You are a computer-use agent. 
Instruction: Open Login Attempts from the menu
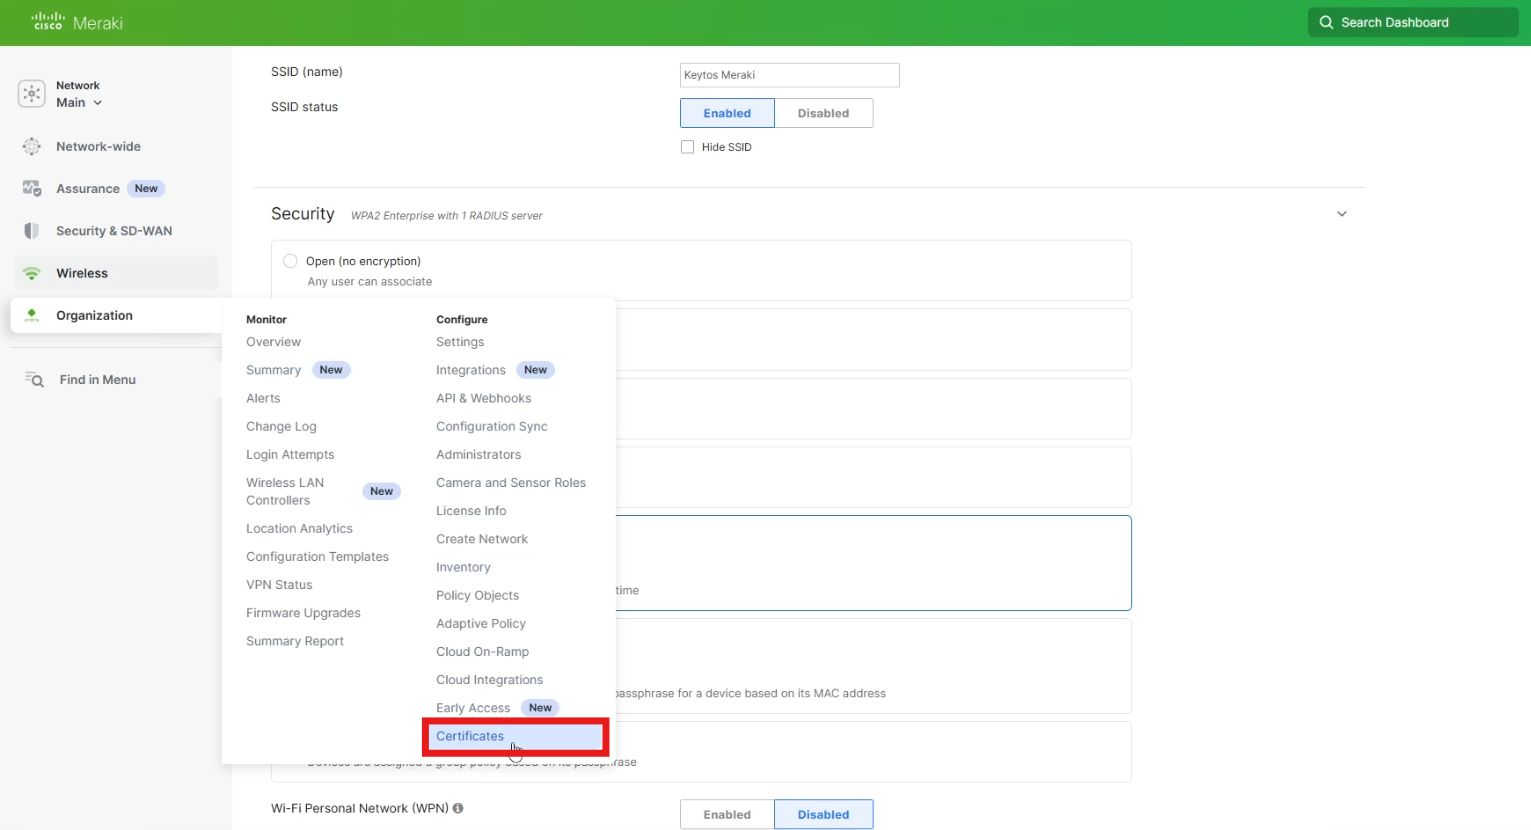290,455
